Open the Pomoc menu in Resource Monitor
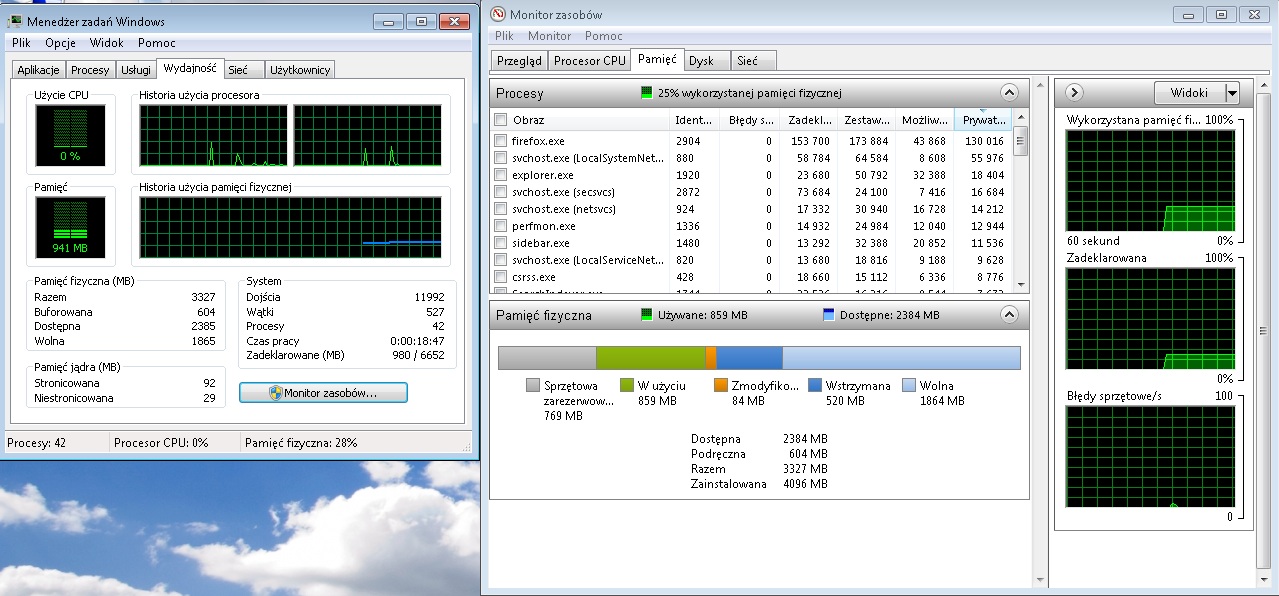This screenshot has height=596, width=1279. (x=604, y=36)
